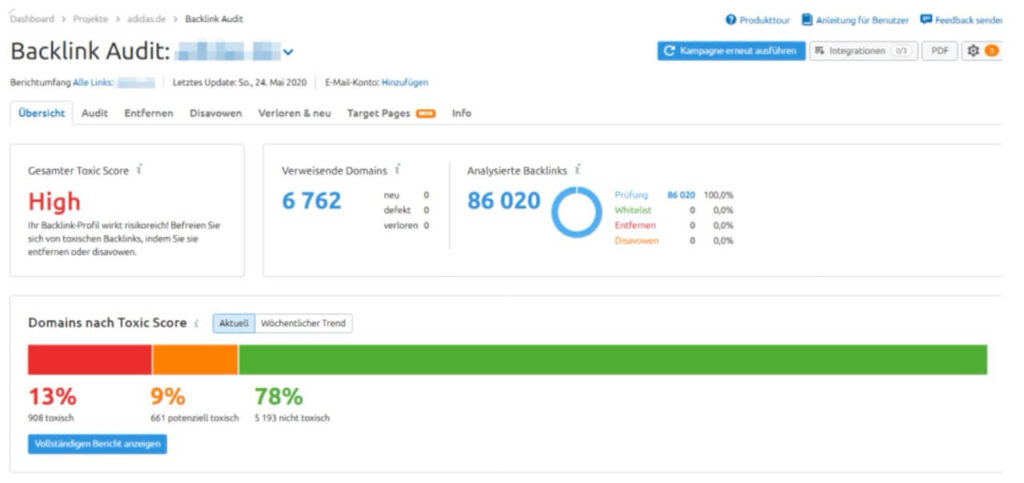Click the 5 193 nicht toxisch label
1024x483 pixels.
pyautogui.click(x=292, y=418)
